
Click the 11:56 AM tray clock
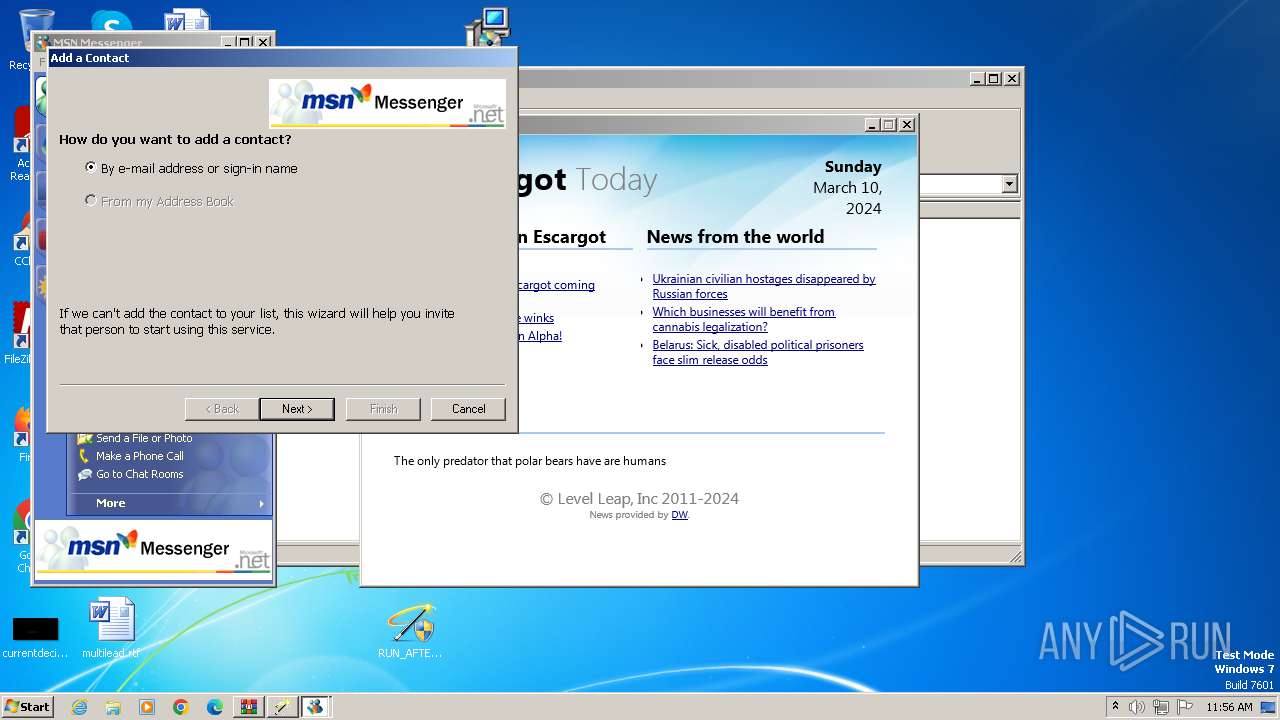coord(1229,707)
